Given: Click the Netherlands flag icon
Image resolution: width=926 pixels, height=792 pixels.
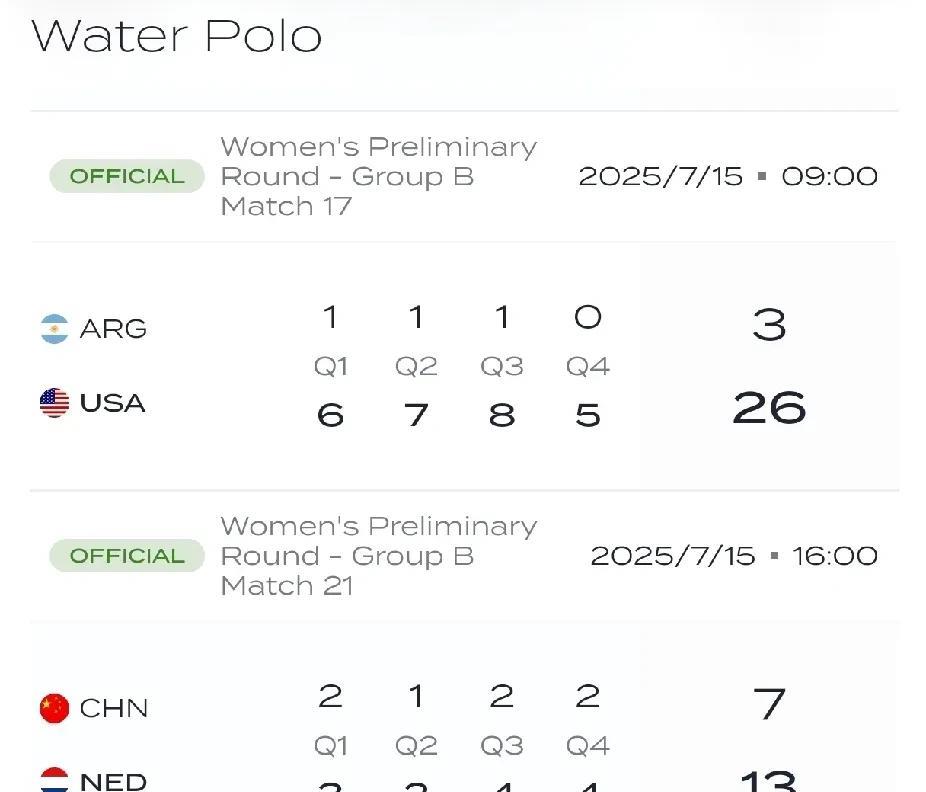Looking at the screenshot, I should (54, 780).
